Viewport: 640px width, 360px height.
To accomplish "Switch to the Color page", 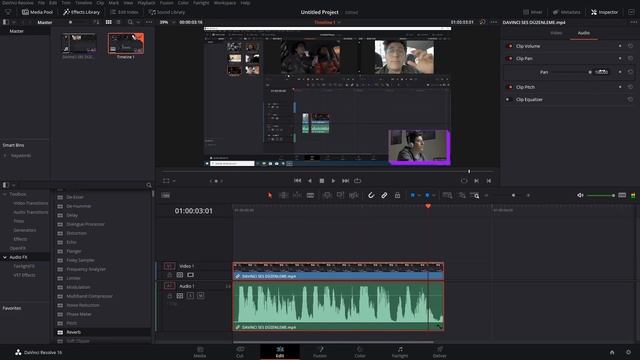I will (x=360, y=352).
